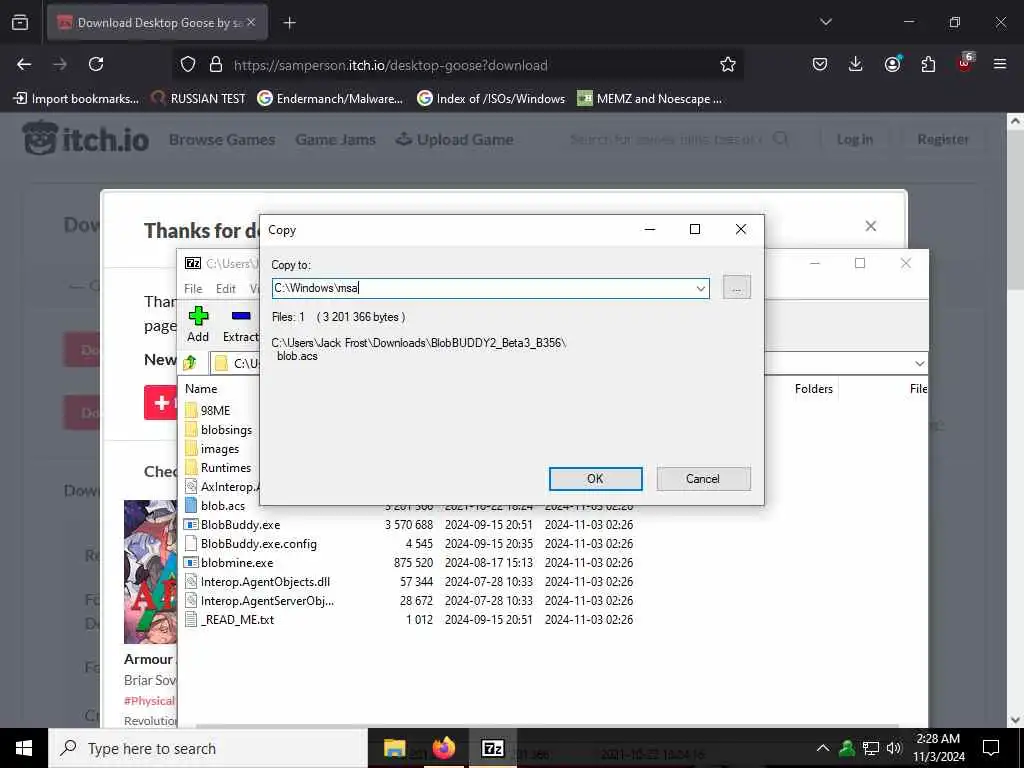The image size is (1024, 768).
Task: Close the itch.io Thanks popup
Action: pos(871,226)
